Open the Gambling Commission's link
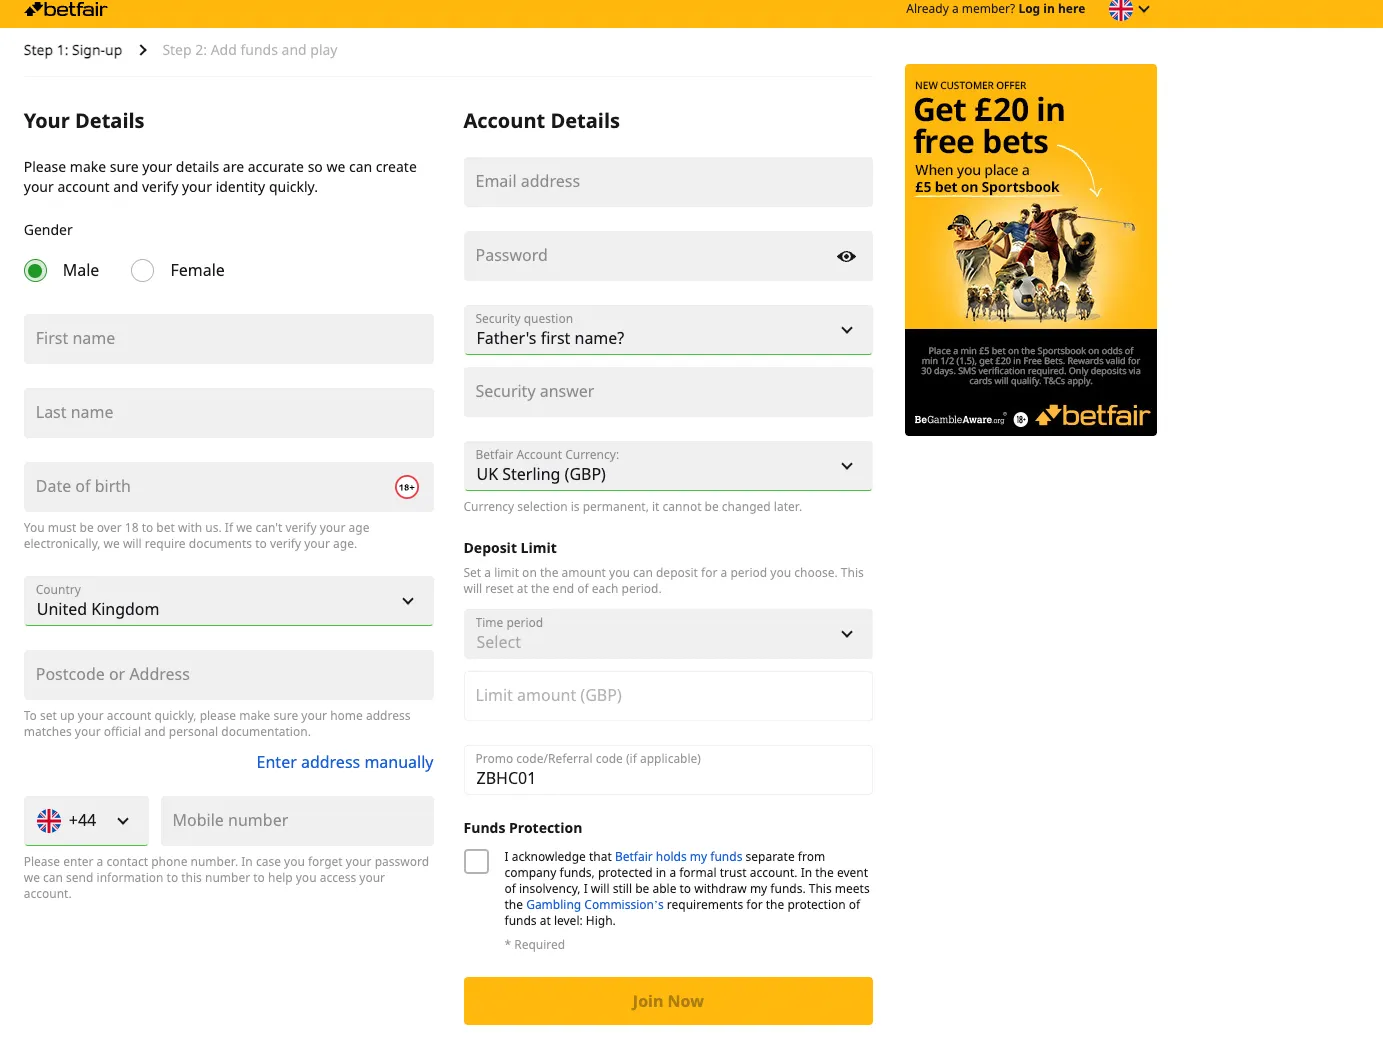1383x1038 pixels. click(x=595, y=905)
